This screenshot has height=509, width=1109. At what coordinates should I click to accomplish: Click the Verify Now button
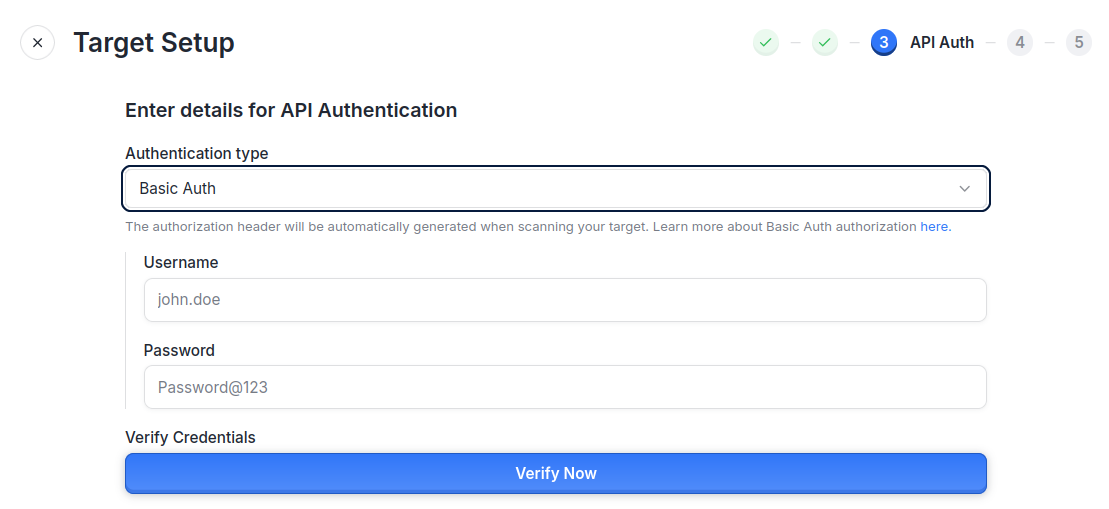coord(556,474)
